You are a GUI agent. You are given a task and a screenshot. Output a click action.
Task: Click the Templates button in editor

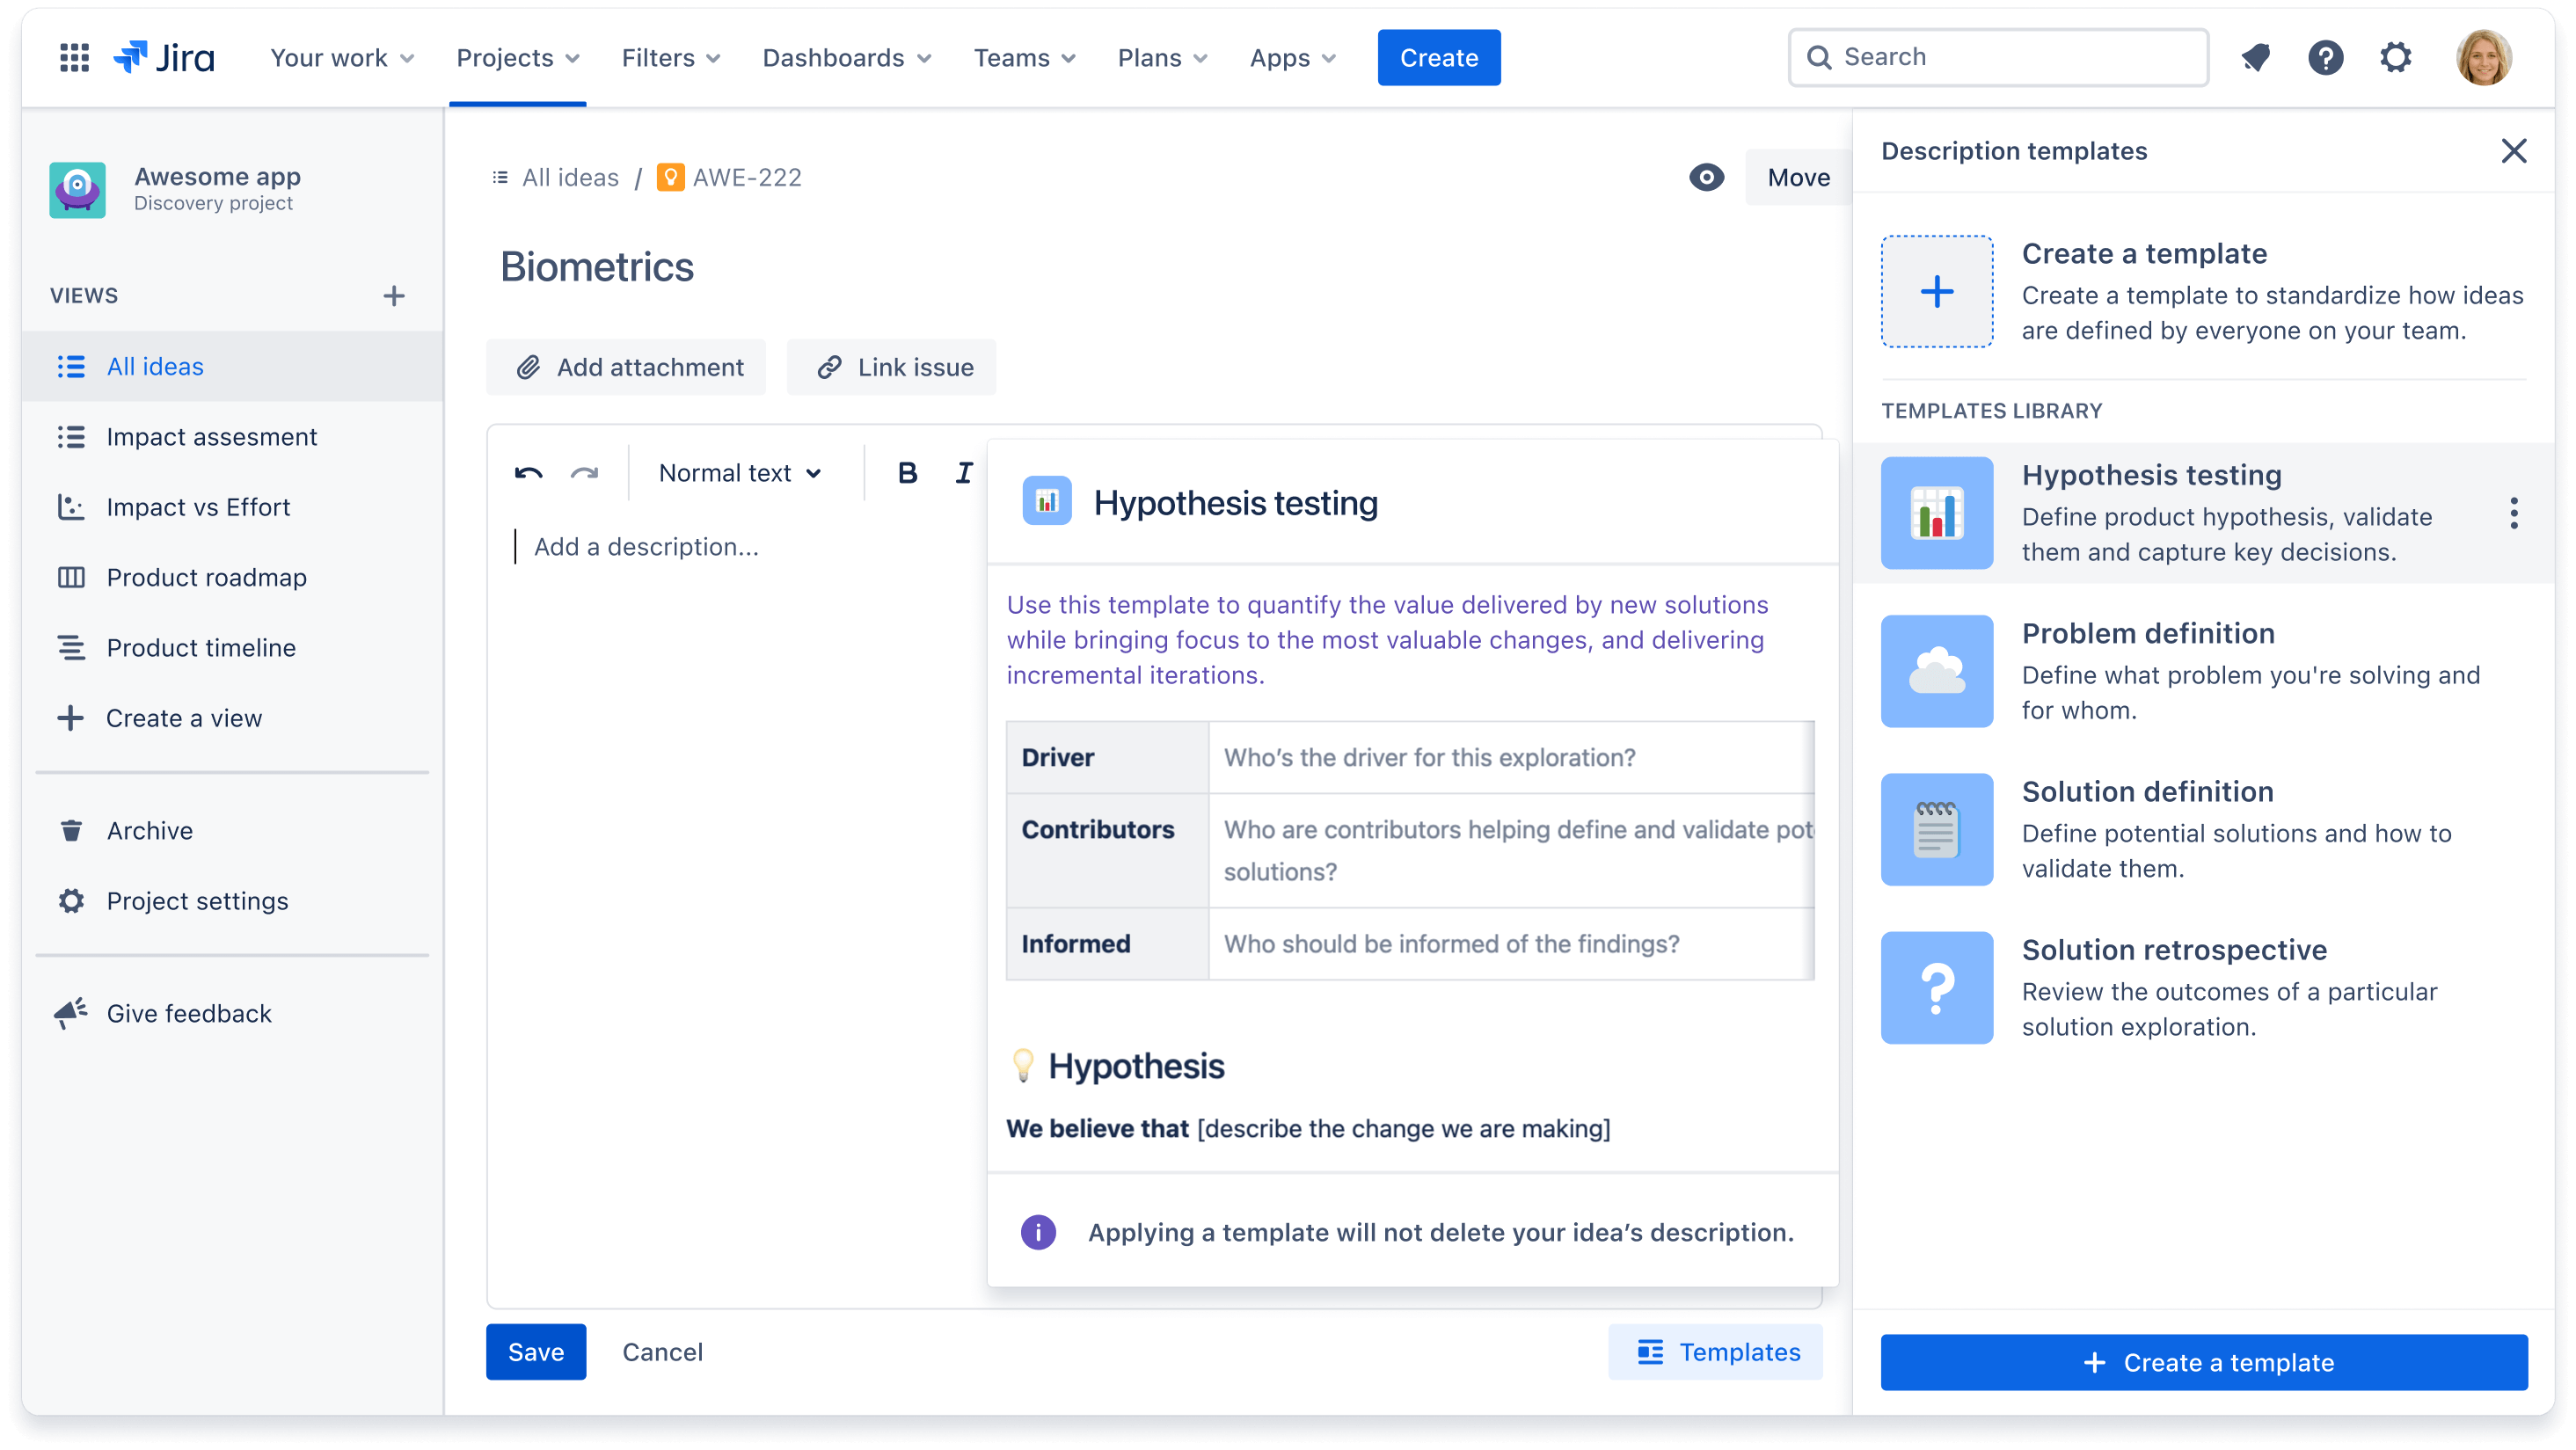click(x=1714, y=1351)
